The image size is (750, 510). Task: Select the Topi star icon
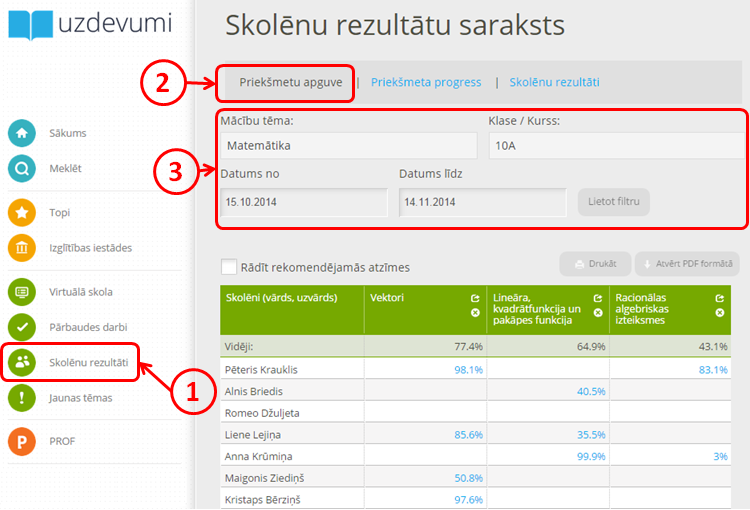click(22, 213)
